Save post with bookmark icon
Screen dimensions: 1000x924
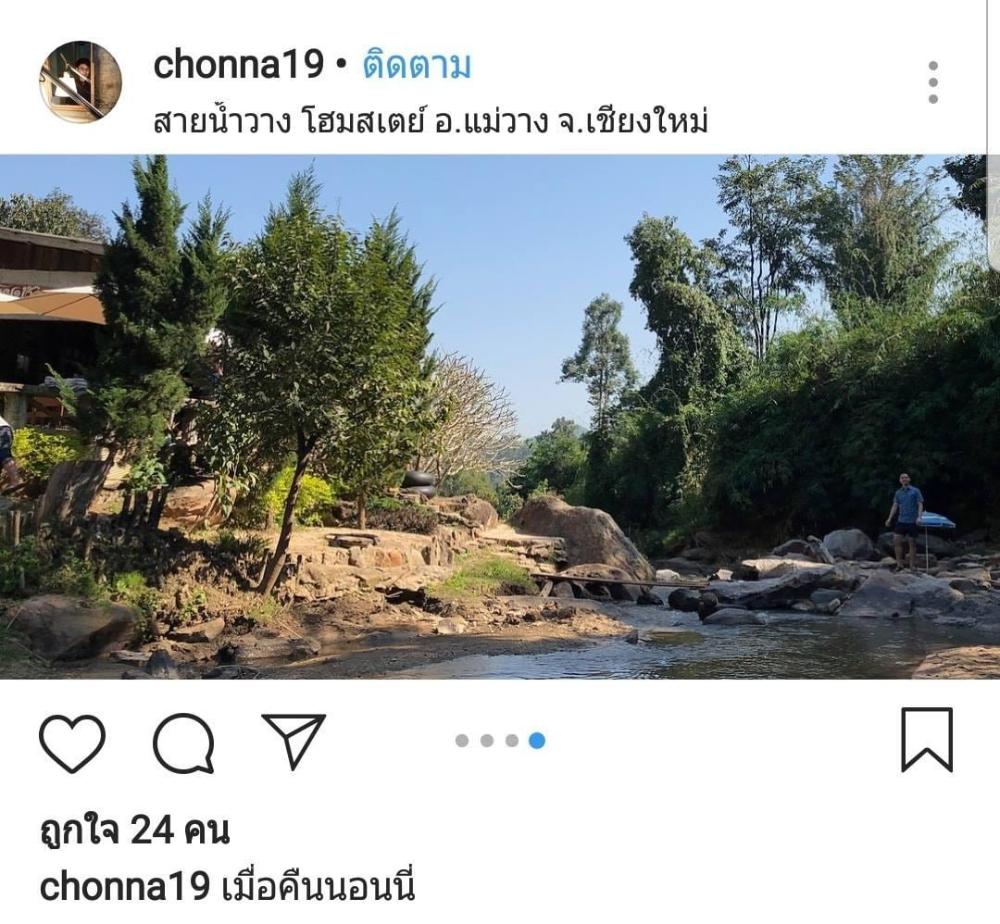coord(927,740)
